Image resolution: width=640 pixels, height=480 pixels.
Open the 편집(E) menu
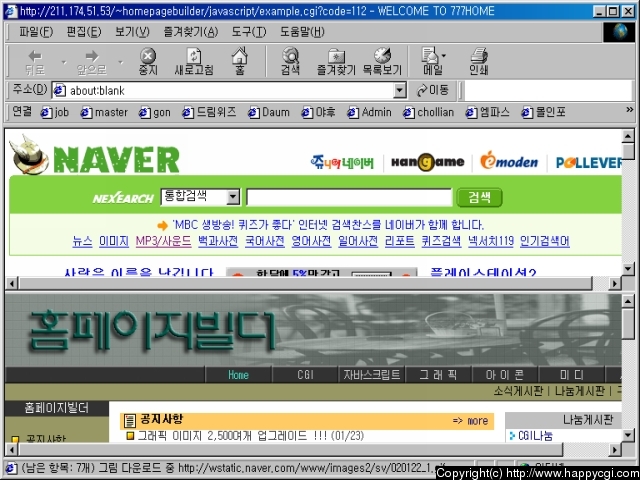point(84,32)
